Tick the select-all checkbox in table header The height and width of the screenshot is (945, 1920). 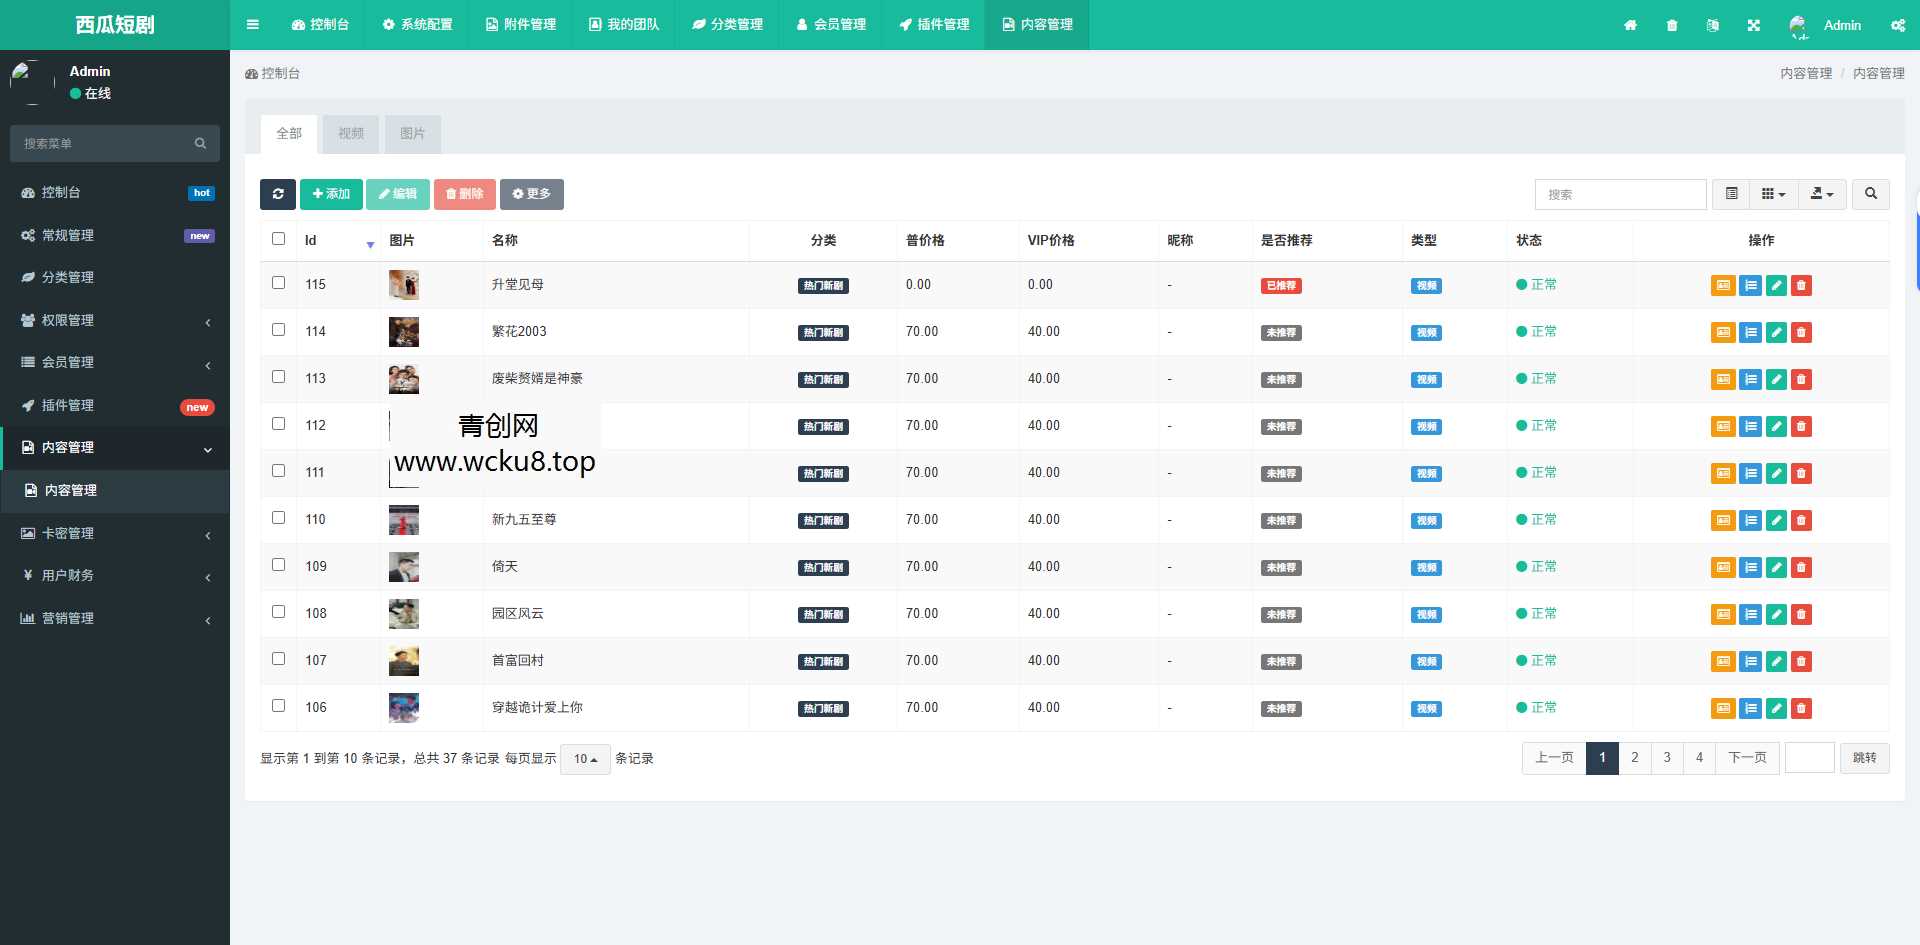pos(279,239)
